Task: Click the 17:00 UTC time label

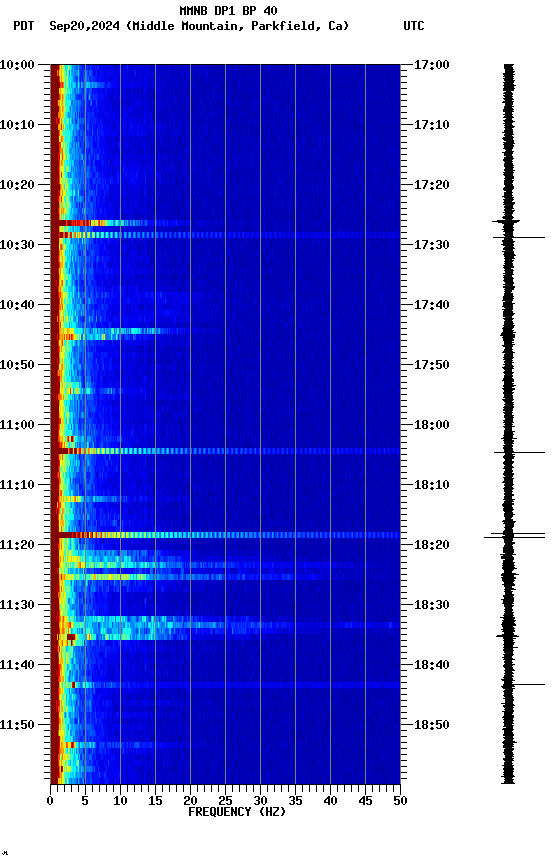Action: tap(431, 65)
